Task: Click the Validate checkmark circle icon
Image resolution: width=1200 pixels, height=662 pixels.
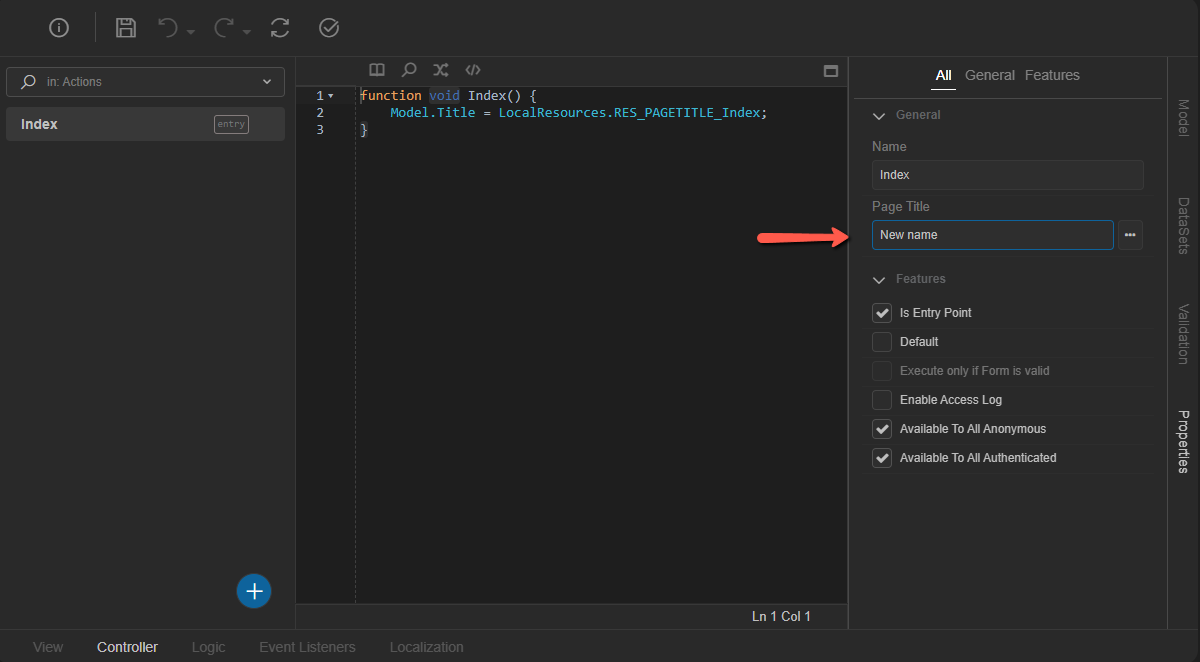Action: coord(329,28)
